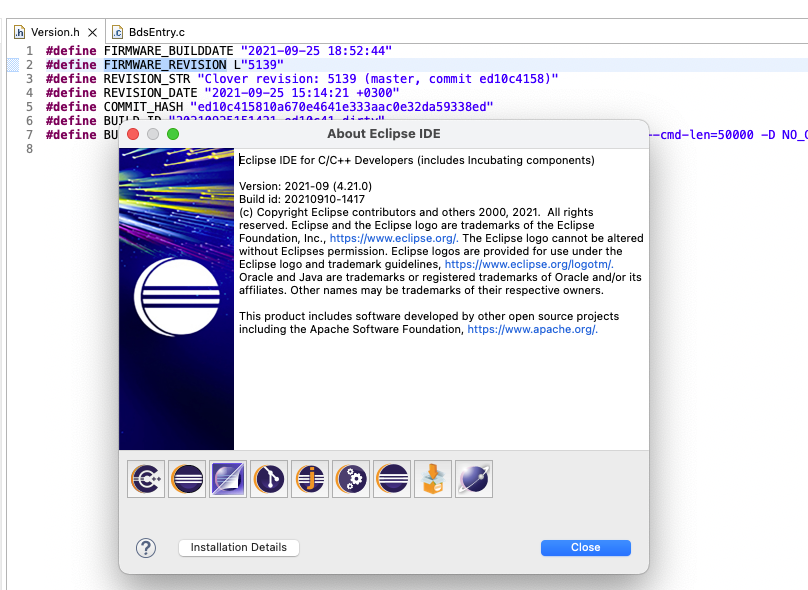Click the "Build id: 20210910-1417" text

(x=302, y=199)
